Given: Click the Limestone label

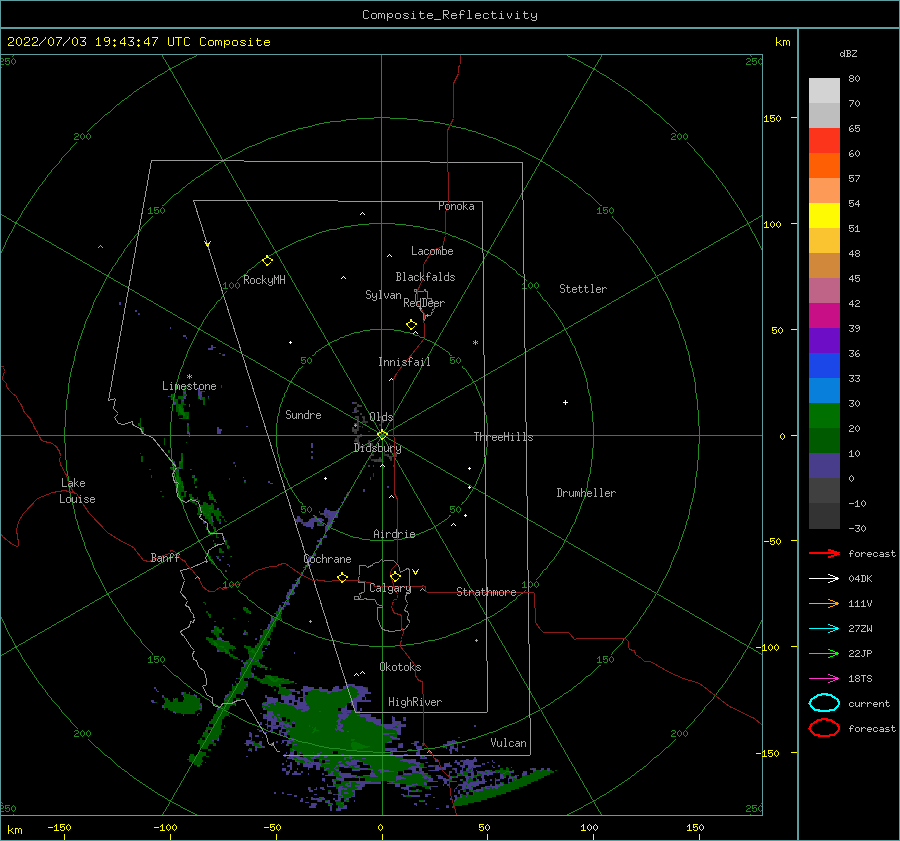Looking at the screenshot, I should [x=189, y=386].
